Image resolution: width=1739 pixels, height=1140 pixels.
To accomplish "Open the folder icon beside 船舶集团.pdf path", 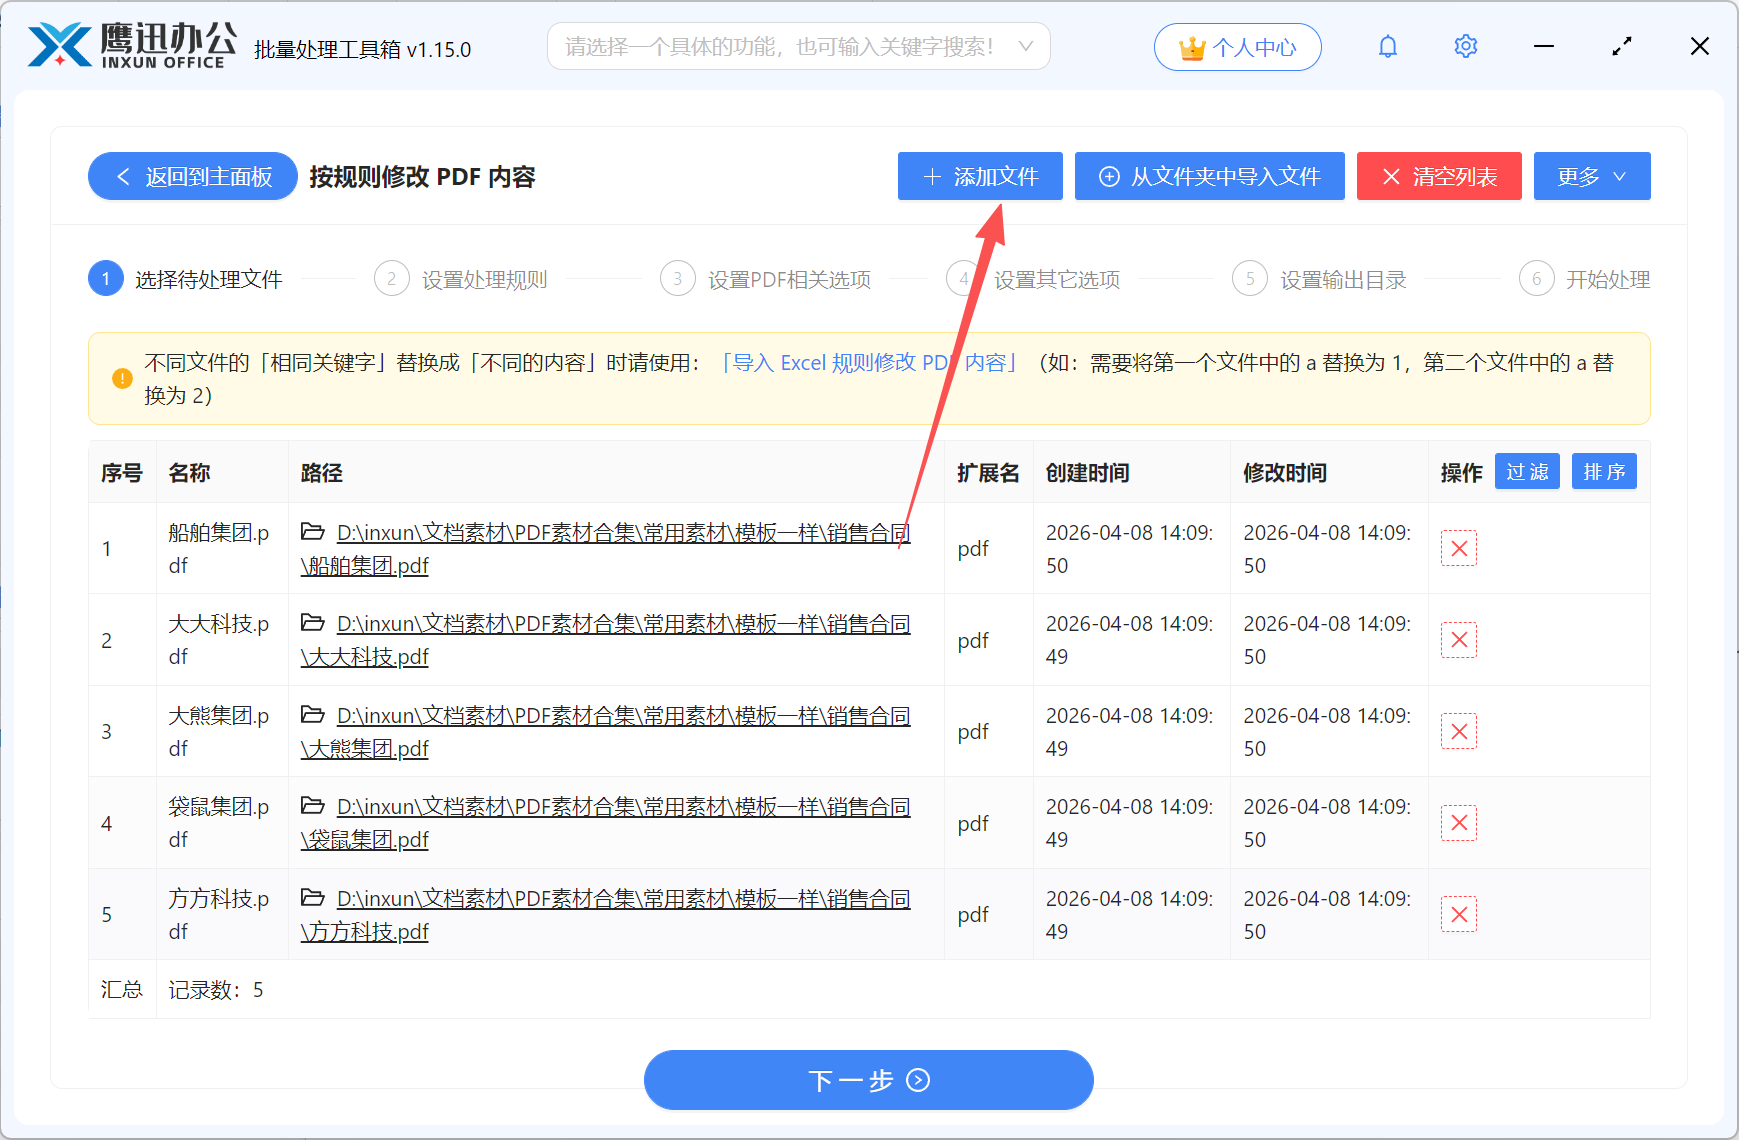I will coord(311,532).
